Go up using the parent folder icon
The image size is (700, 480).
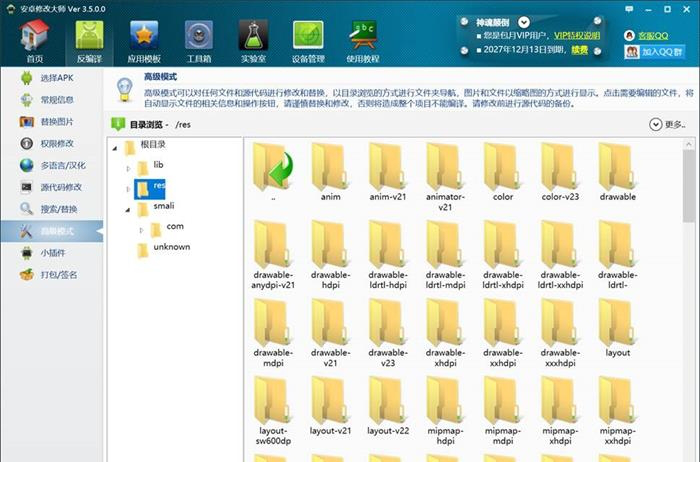click(x=273, y=168)
